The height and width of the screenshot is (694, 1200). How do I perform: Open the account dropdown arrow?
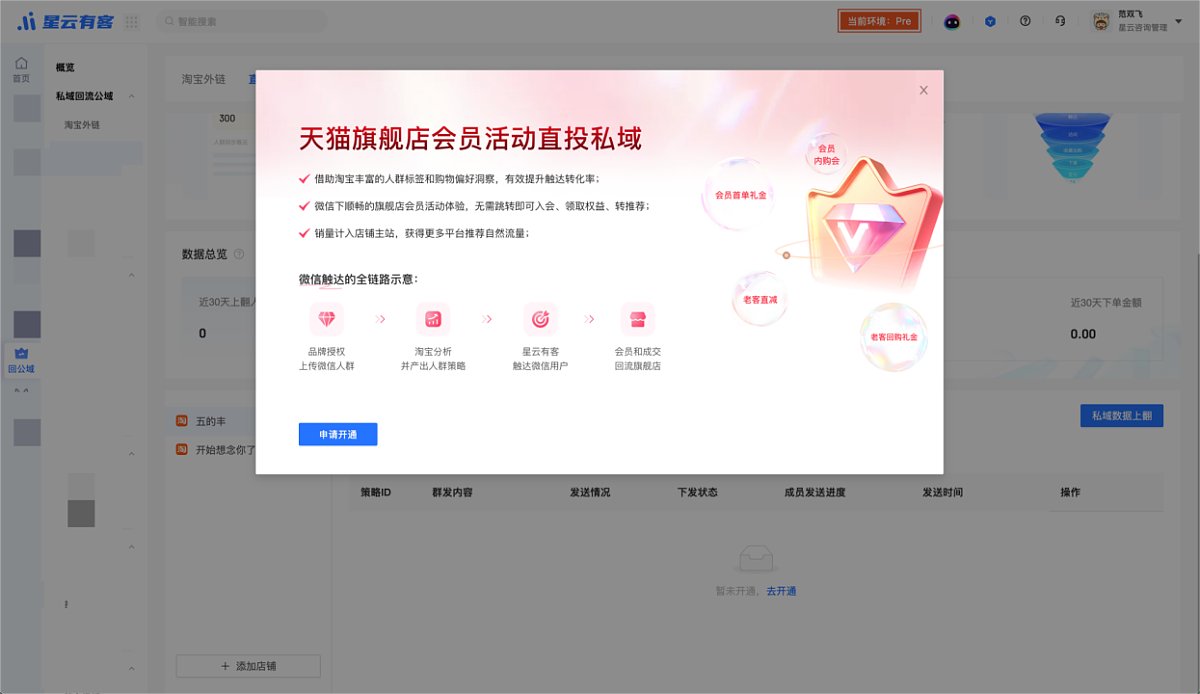click(1177, 21)
